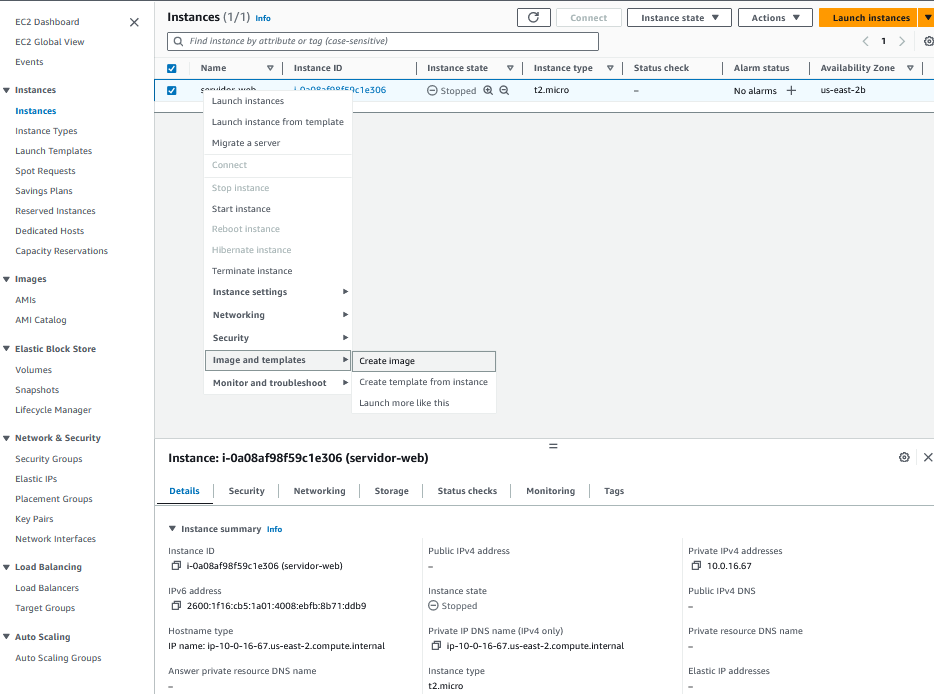Close the instance details panel
The width and height of the screenshot is (934, 694).
(927, 457)
